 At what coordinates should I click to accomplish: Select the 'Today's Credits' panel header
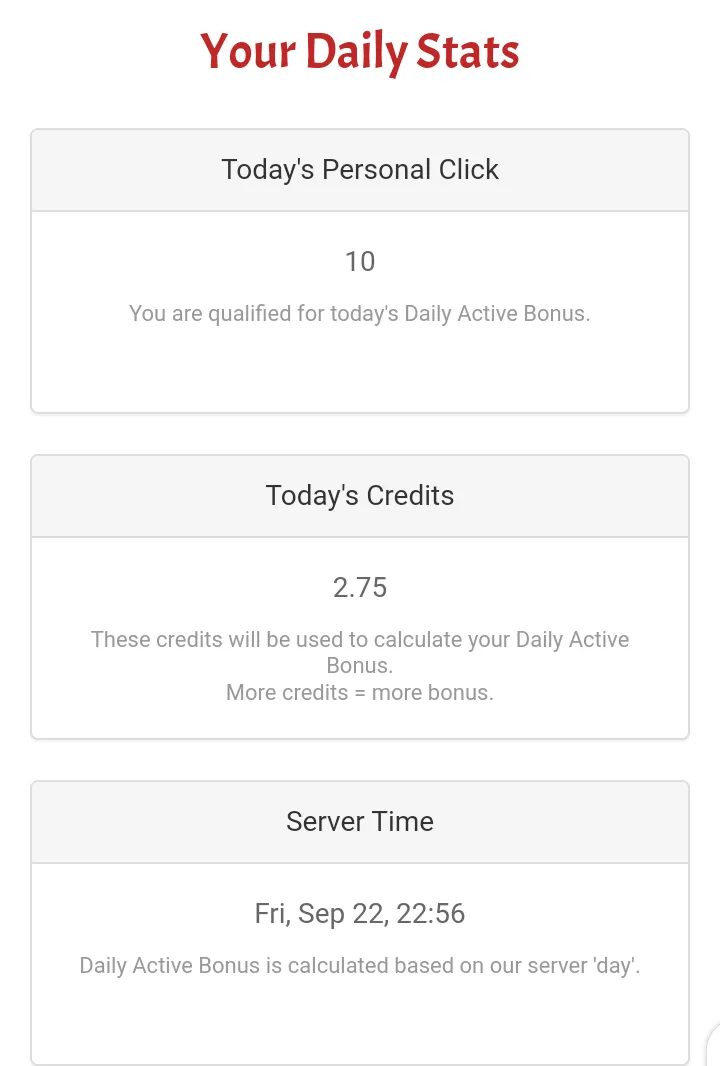click(360, 496)
